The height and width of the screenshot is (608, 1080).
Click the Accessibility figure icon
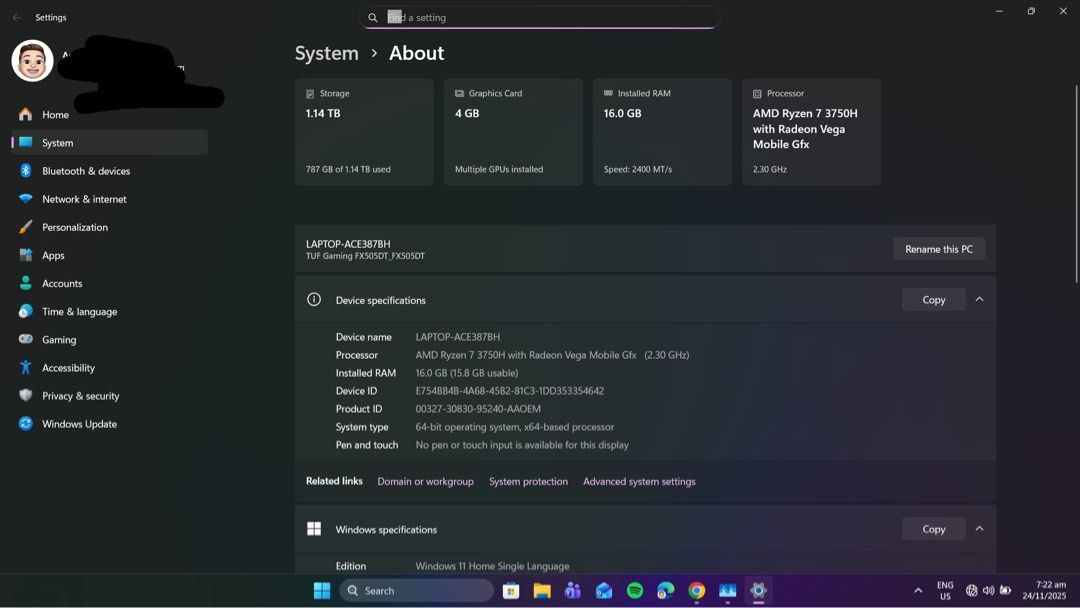coord(25,368)
